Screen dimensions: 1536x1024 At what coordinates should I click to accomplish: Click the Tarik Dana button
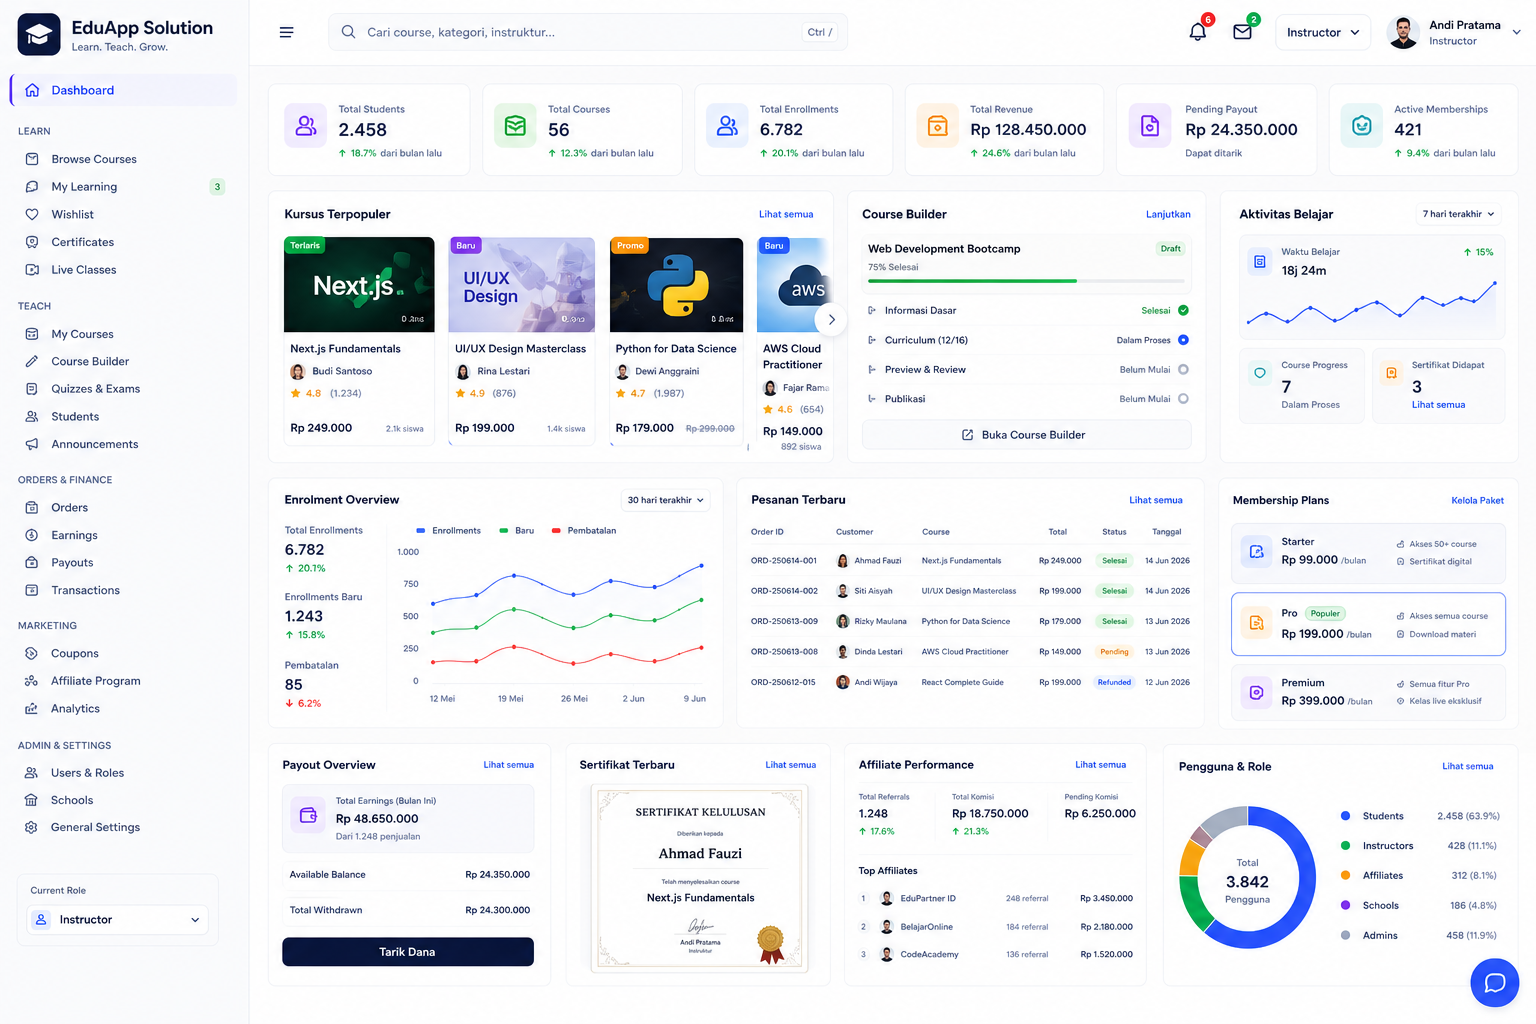pos(408,952)
